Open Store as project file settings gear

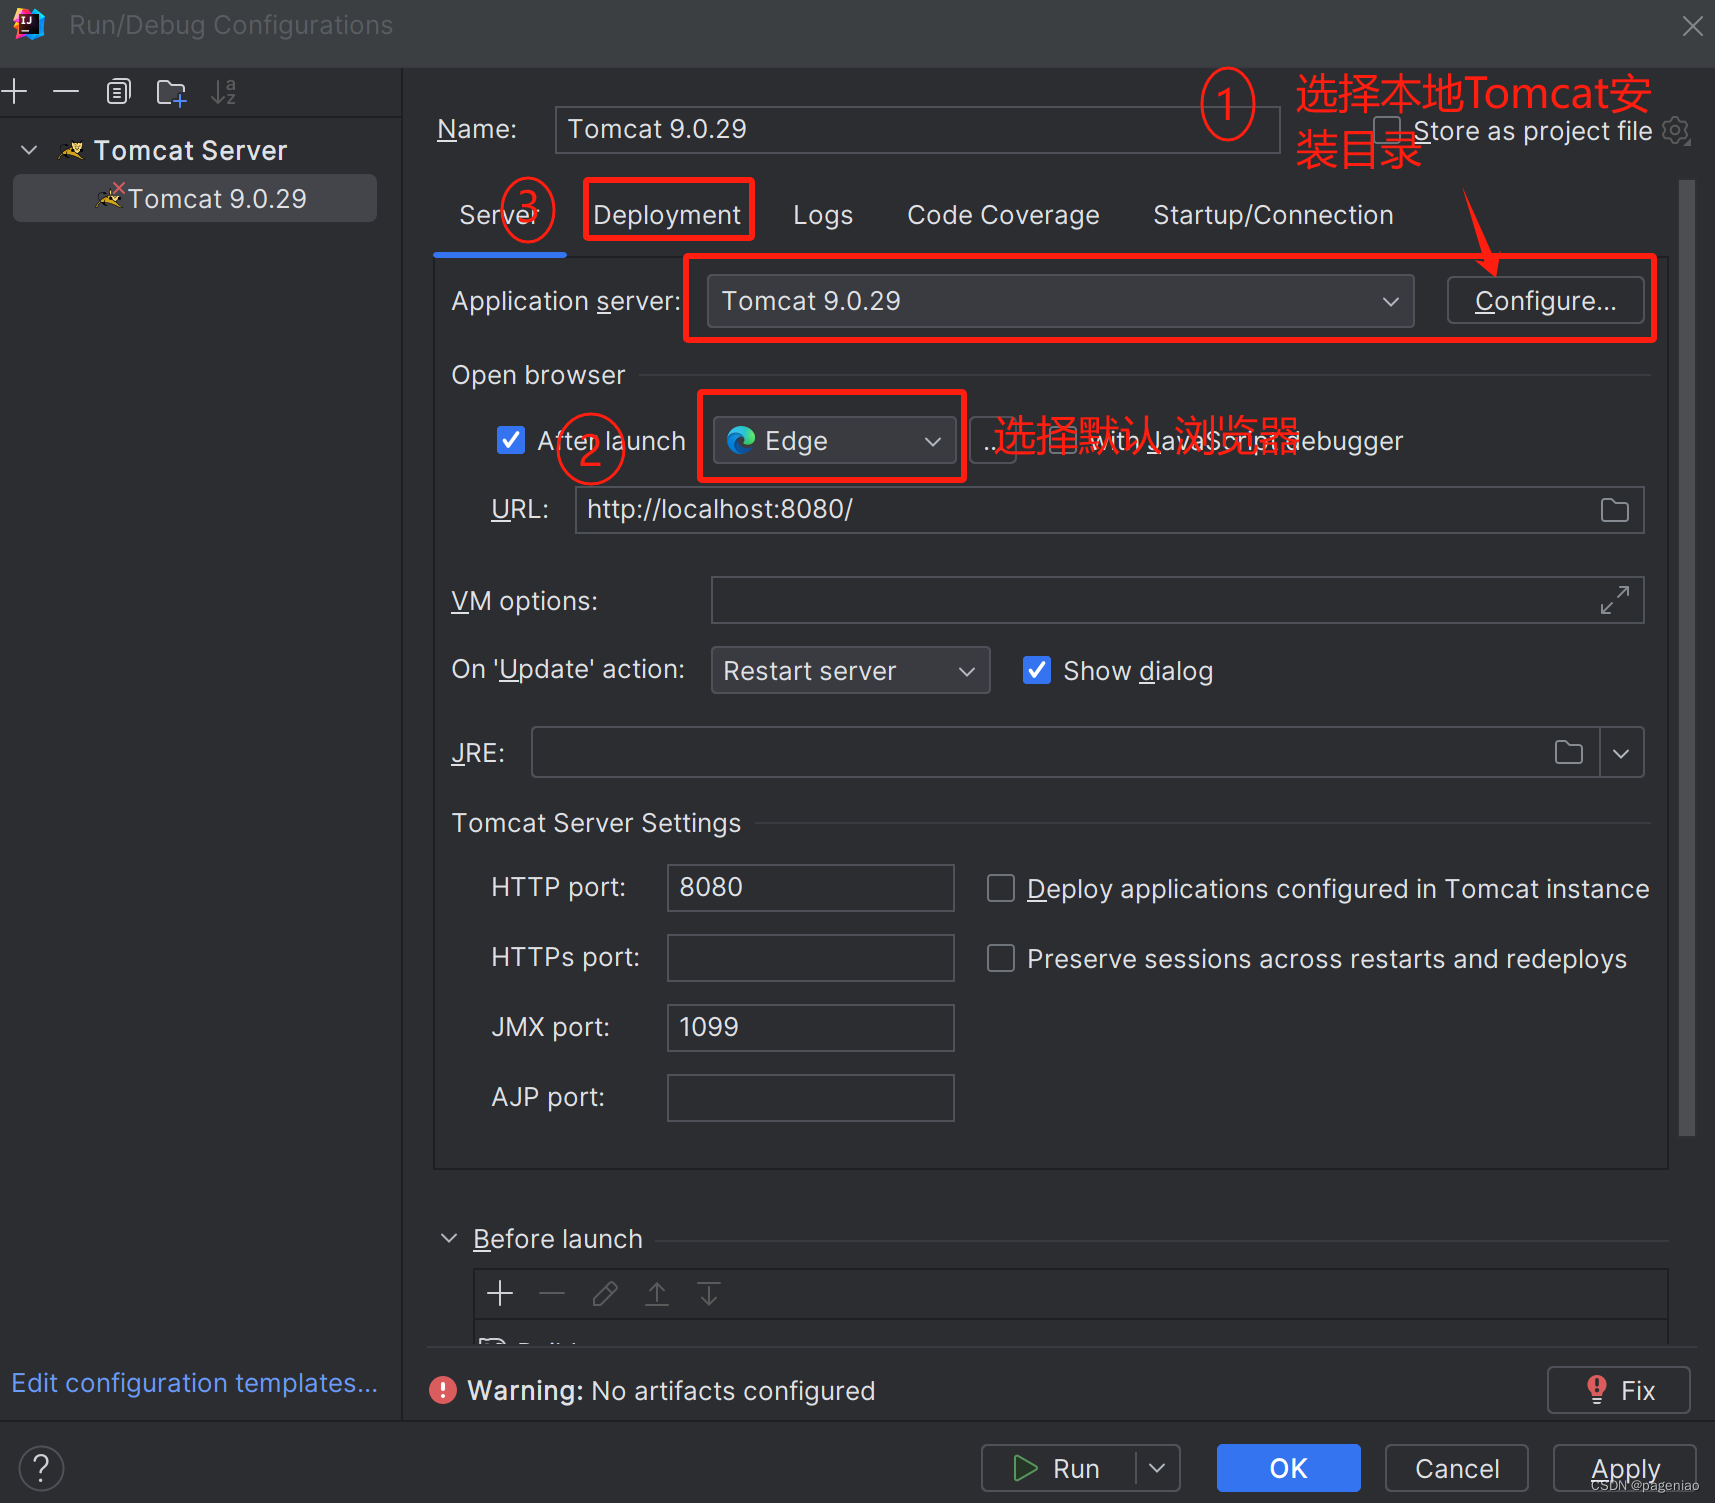pyautogui.click(x=1676, y=130)
